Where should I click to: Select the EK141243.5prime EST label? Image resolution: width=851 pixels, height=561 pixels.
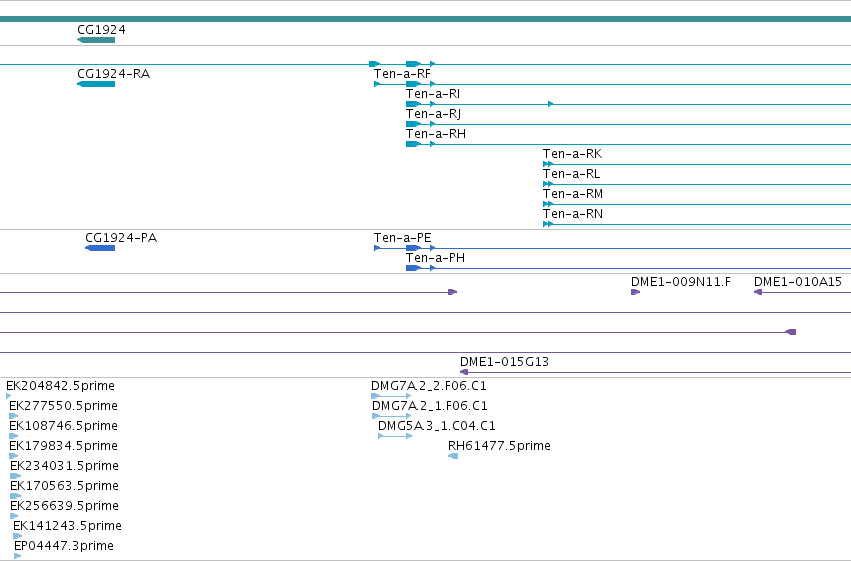click(67, 526)
